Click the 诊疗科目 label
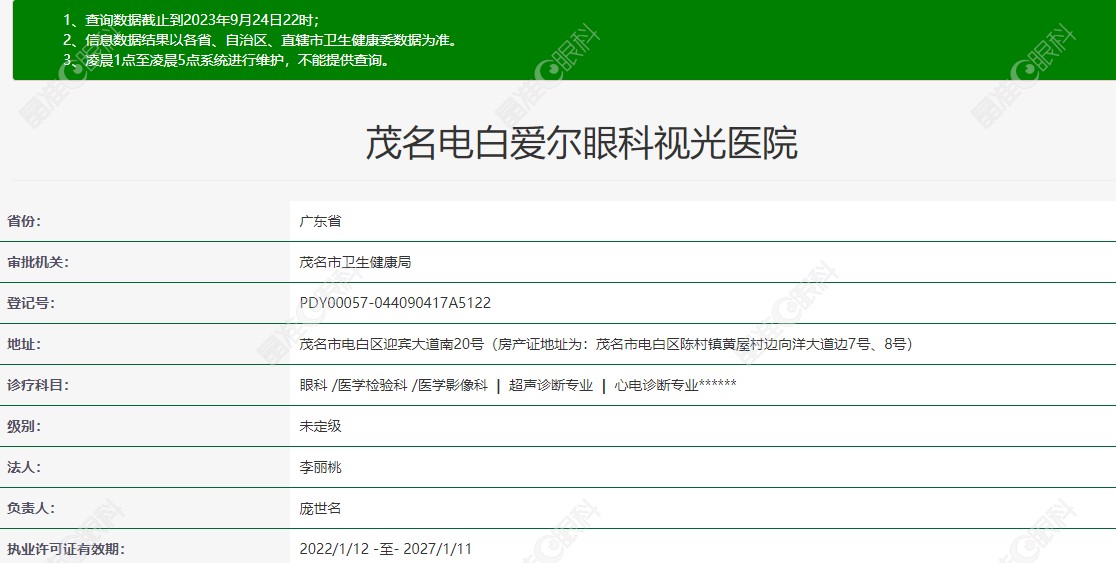Viewport: 1116px width, 563px height. (x=38, y=385)
